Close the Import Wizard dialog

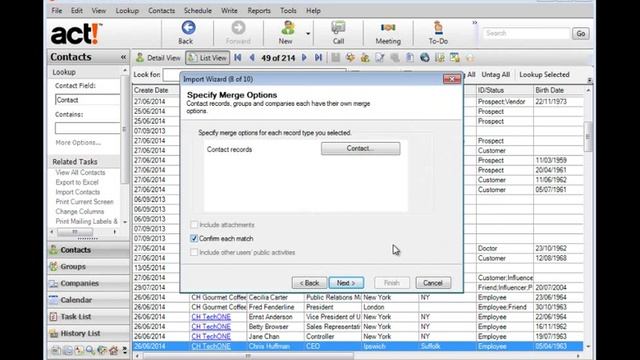pos(452,79)
